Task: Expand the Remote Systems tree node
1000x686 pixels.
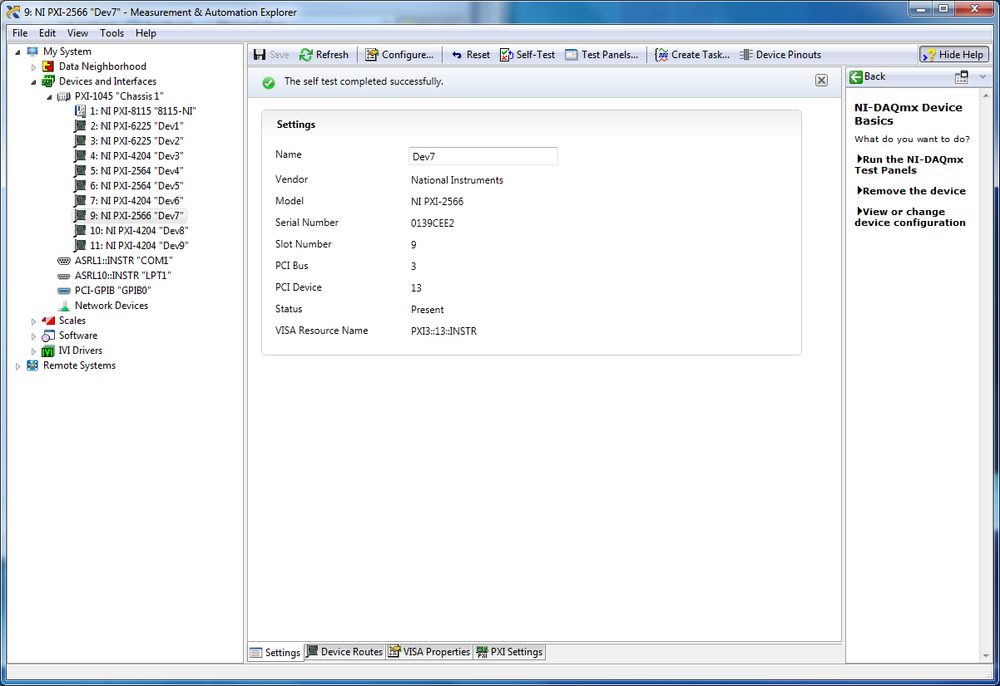Action: click(17, 366)
